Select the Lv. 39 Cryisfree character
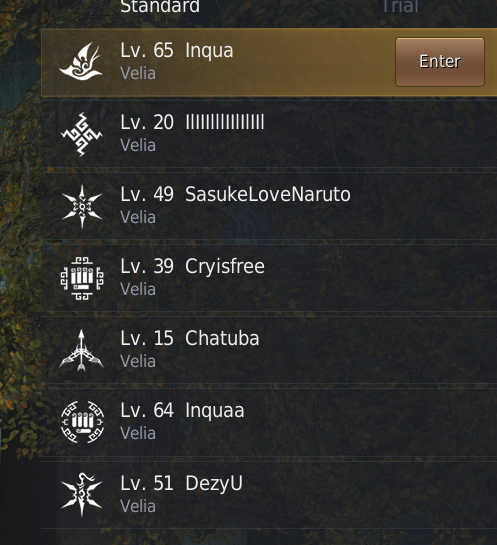The width and height of the screenshot is (497, 545). point(269,278)
